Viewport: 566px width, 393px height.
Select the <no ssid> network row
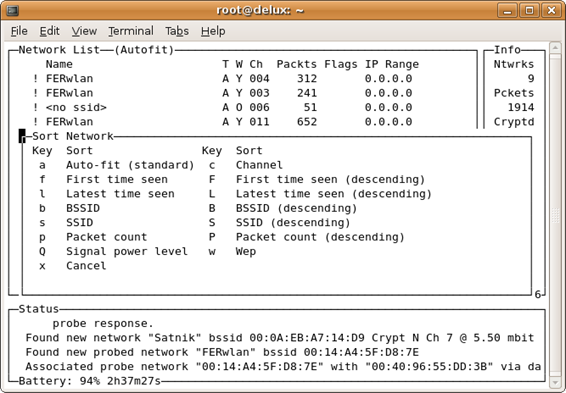pos(222,107)
